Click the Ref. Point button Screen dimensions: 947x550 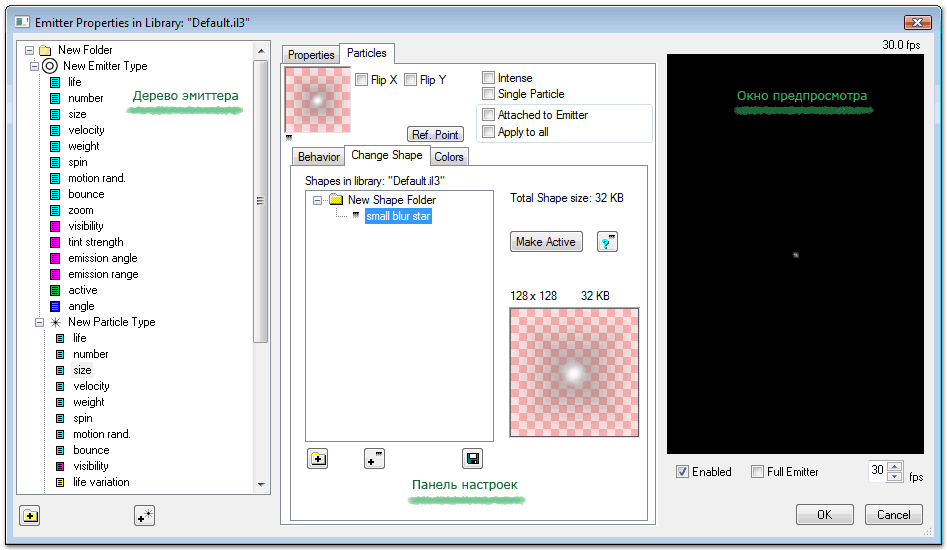click(435, 135)
